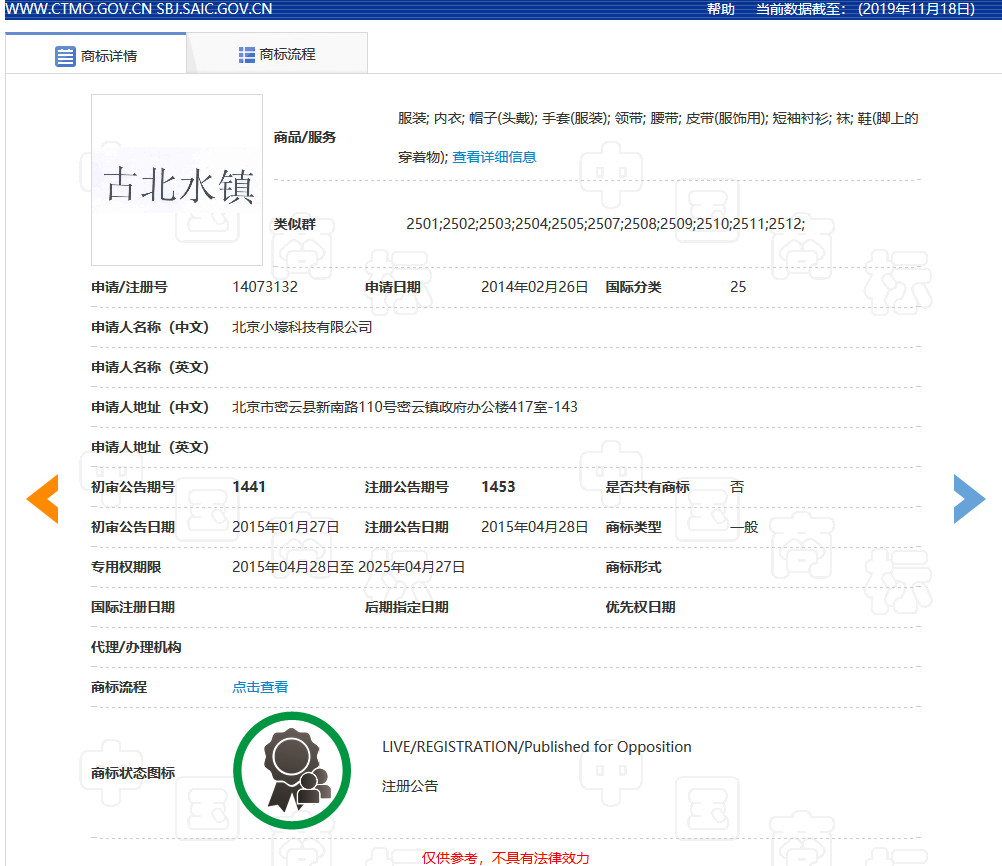
Task: Switch to the 商标流程 tab
Action: coord(277,54)
